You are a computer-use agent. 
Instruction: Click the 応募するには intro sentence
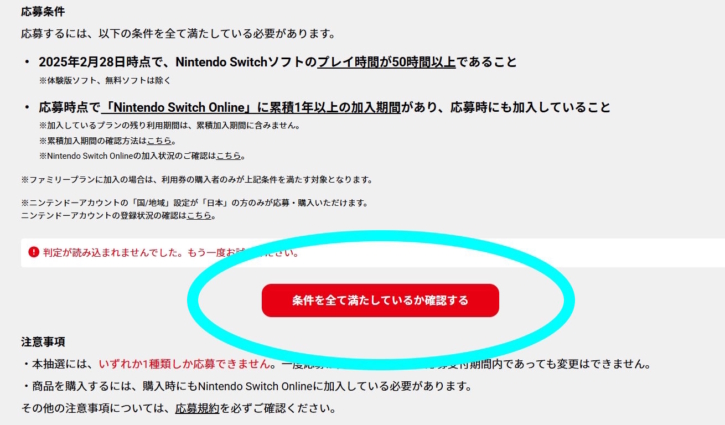pos(178,34)
